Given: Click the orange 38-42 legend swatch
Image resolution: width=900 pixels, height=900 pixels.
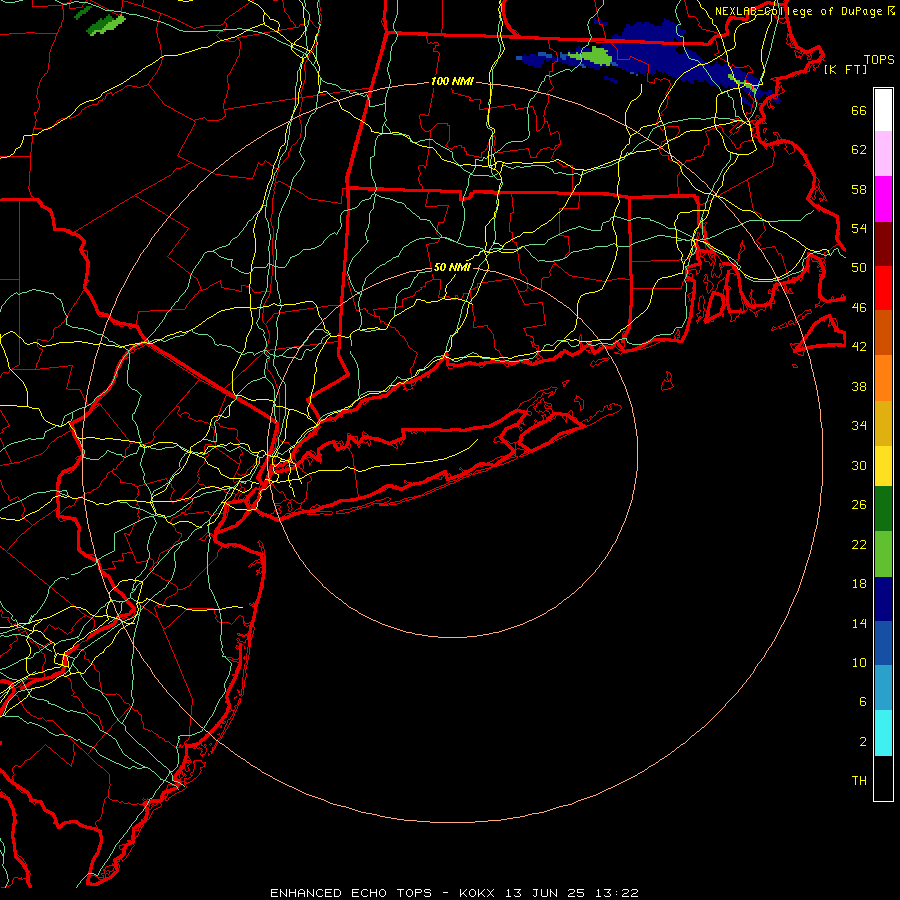Looking at the screenshot, I should 883,378.
